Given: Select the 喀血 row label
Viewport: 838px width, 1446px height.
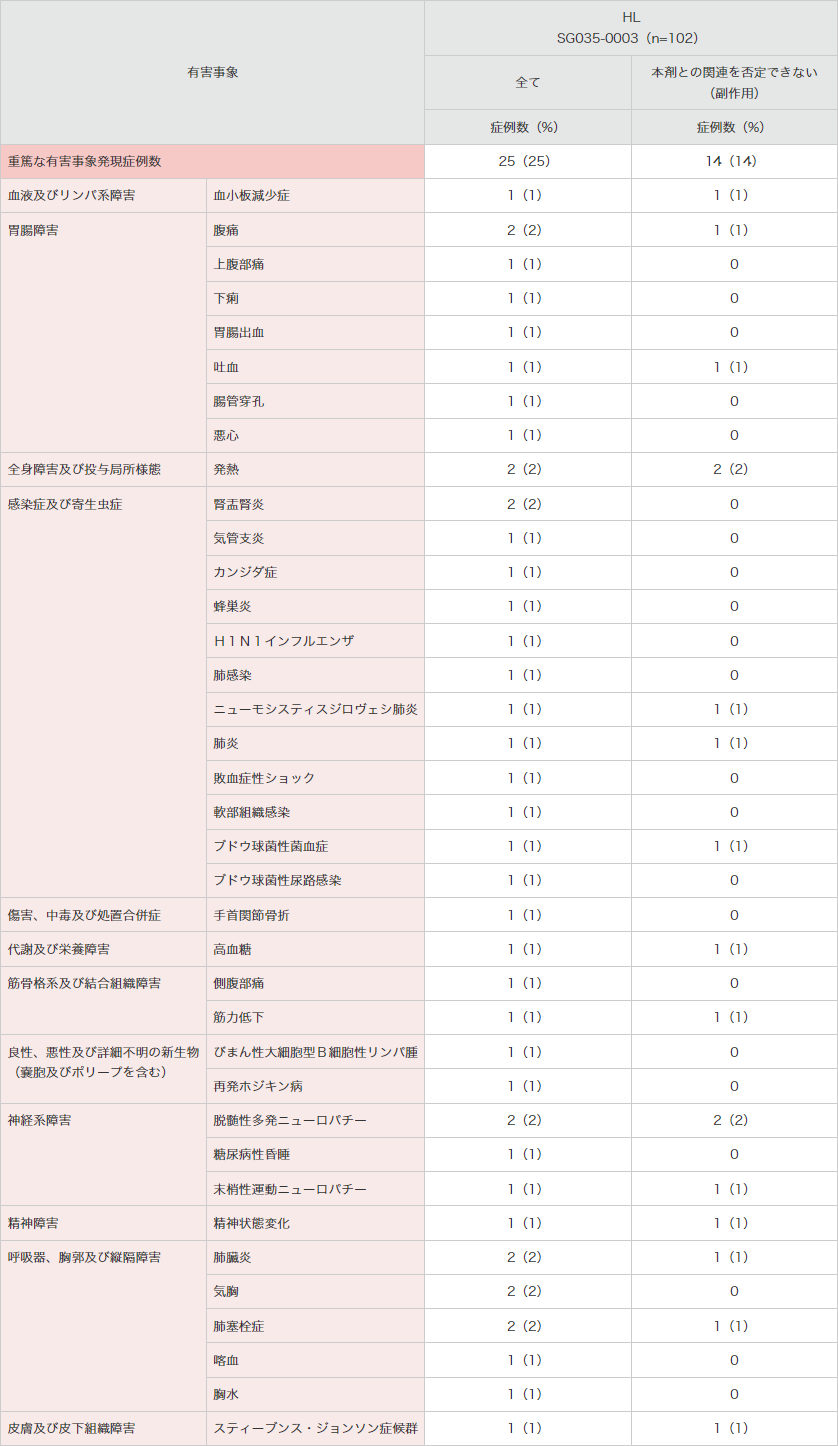Looking at the screenshot, I should pyautogui.click(x=315, y=1360).
